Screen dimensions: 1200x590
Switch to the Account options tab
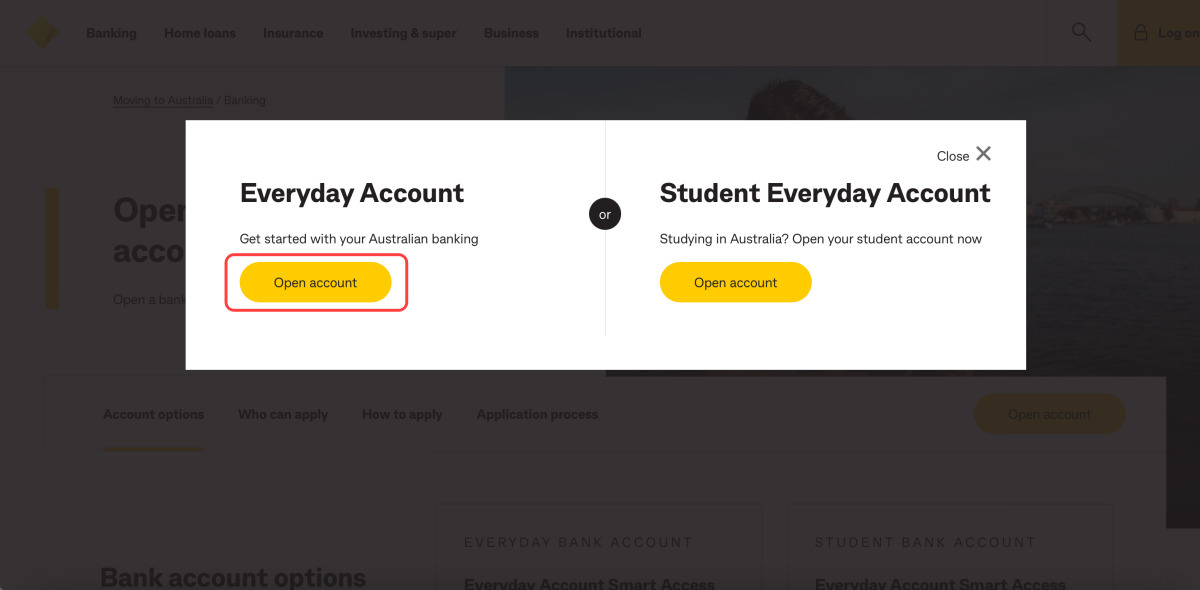click(x=154, y=414)
